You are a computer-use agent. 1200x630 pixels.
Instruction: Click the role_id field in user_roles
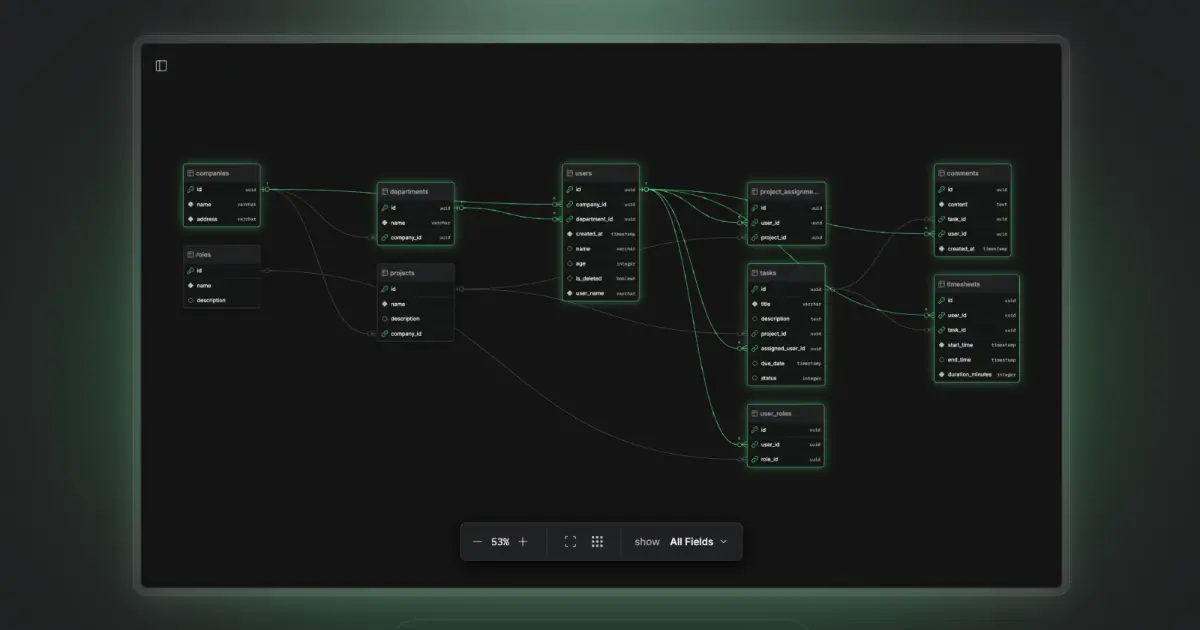pyautogui.click(x=786, y=459)
